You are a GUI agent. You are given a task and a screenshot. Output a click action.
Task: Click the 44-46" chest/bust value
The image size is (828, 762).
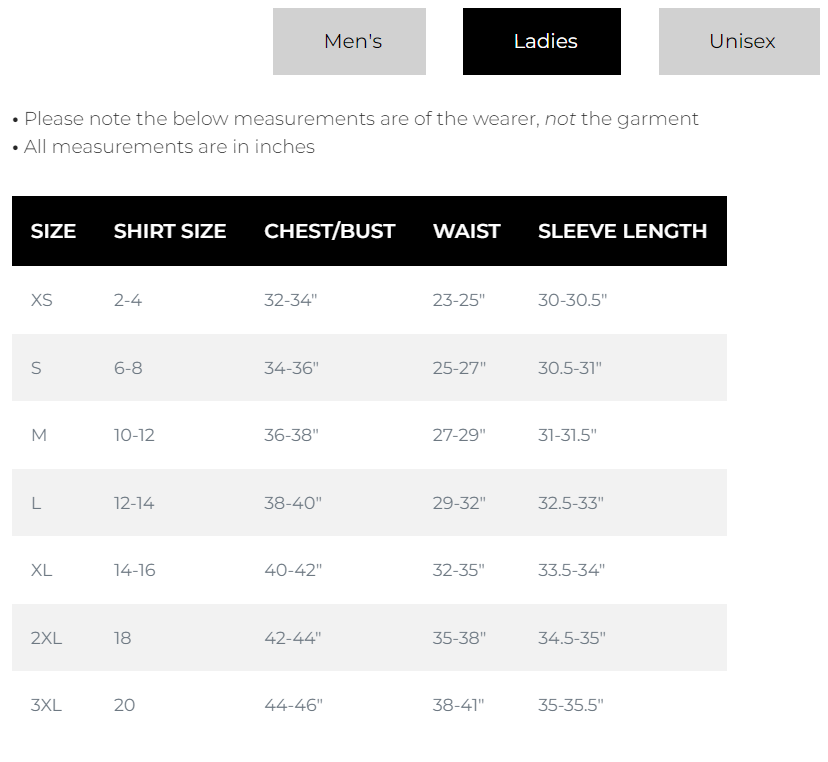pos(293,705)
